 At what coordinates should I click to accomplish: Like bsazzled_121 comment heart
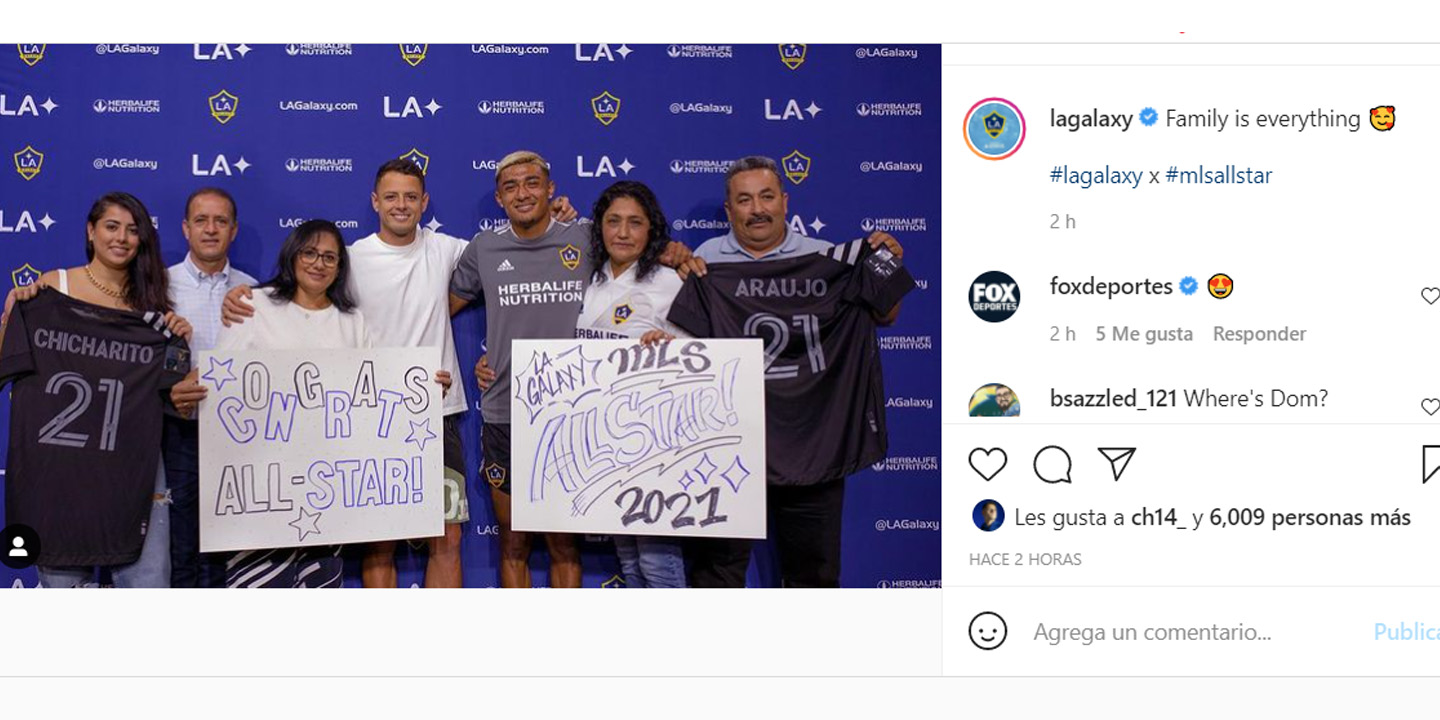tap(1430, 406)
